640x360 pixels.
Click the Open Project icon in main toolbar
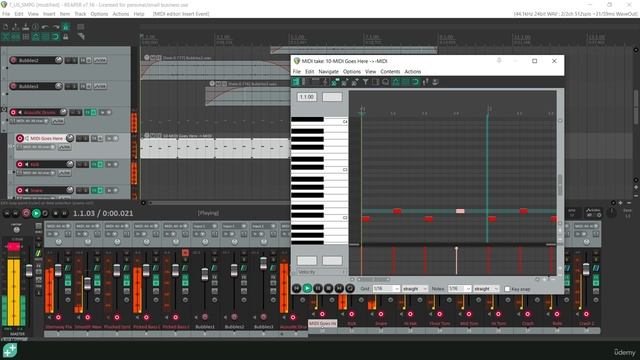16,27
